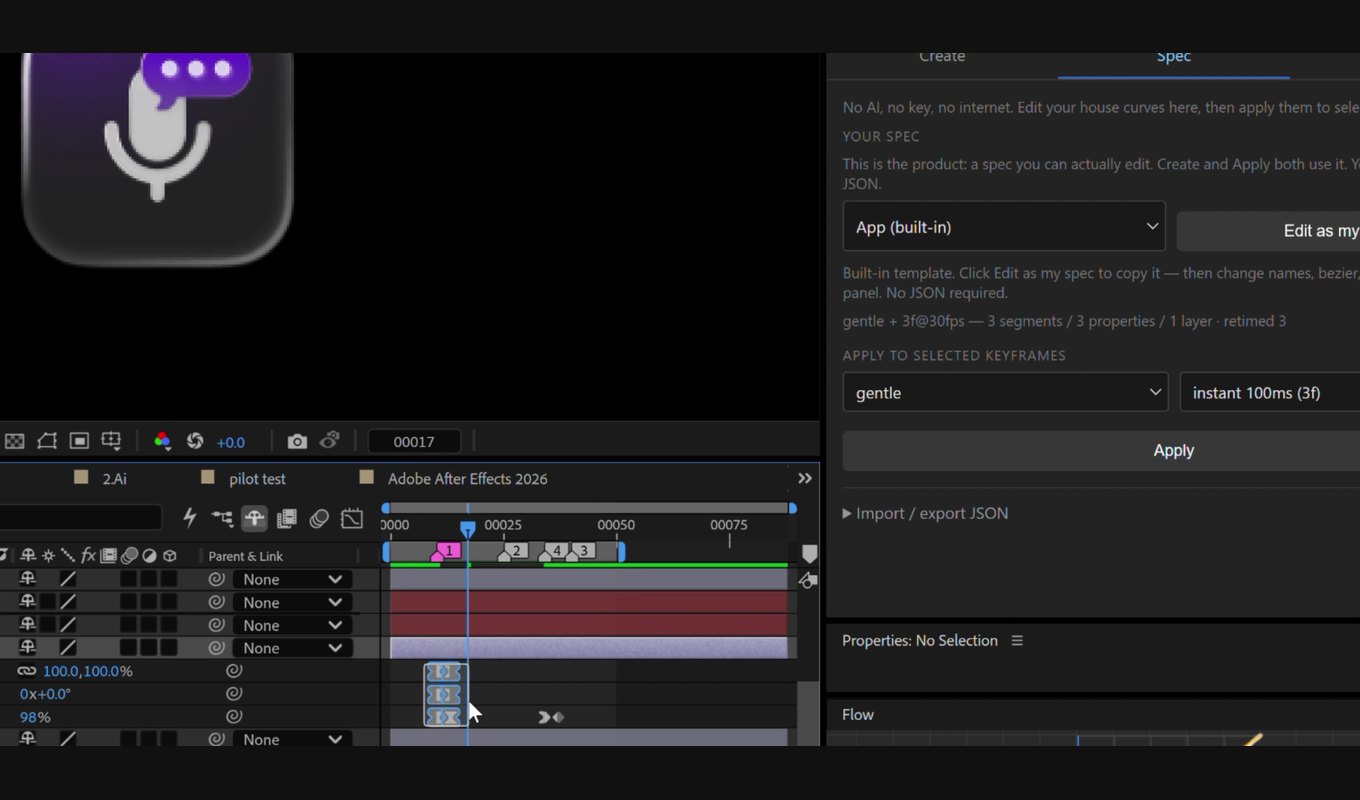
Task: Switch to the Create tab
Action: coord(942,57)
